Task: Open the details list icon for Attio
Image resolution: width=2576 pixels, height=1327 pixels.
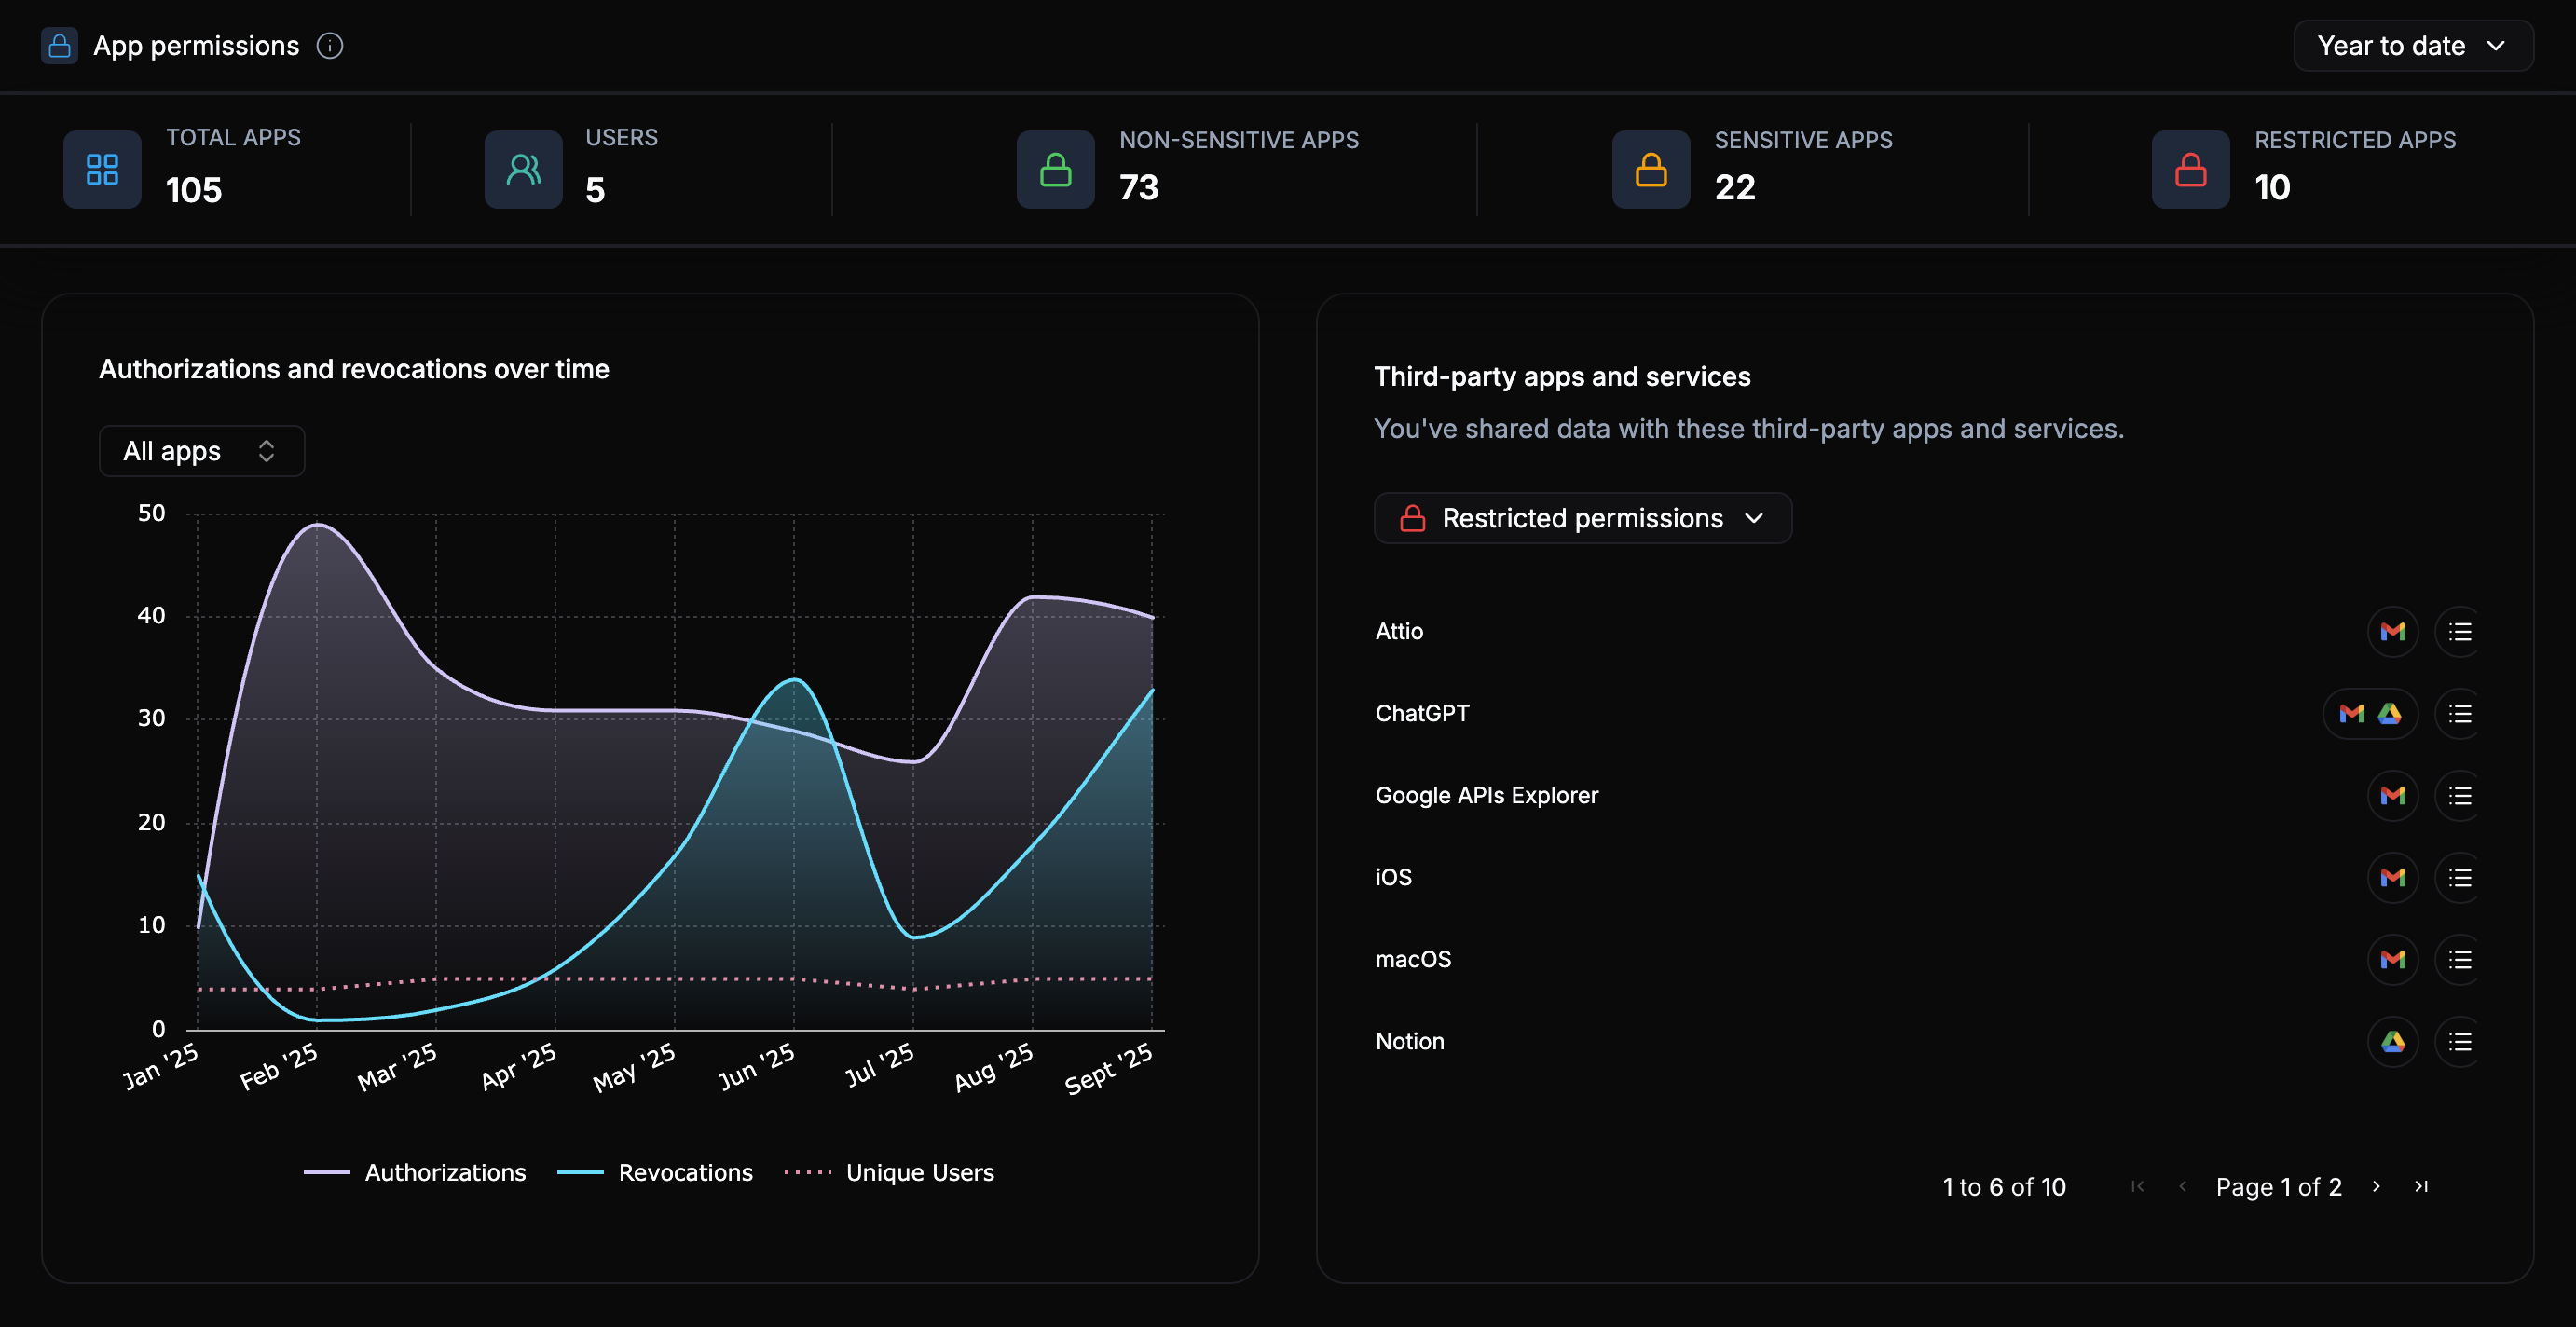Action: [x=2459, y=631]
